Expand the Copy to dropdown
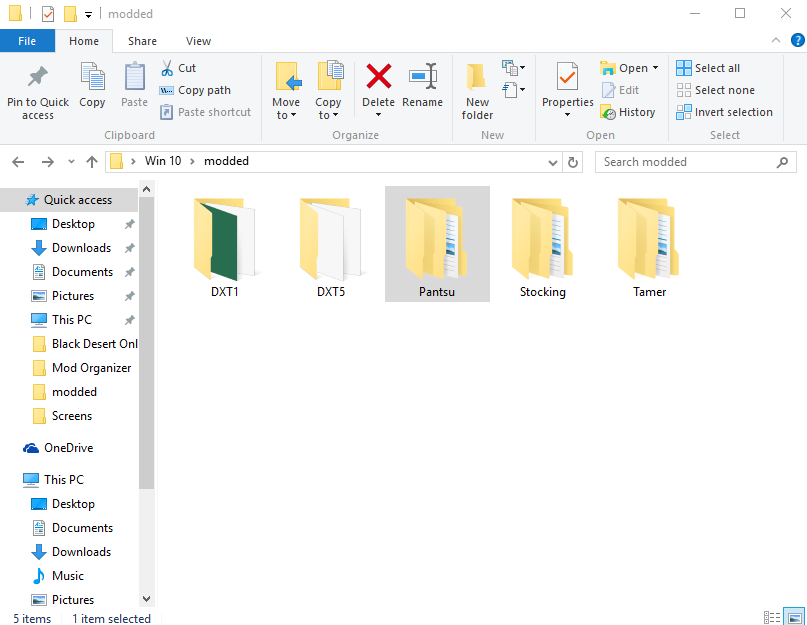Viewport: 807px width, 625px height. [328, 115]
